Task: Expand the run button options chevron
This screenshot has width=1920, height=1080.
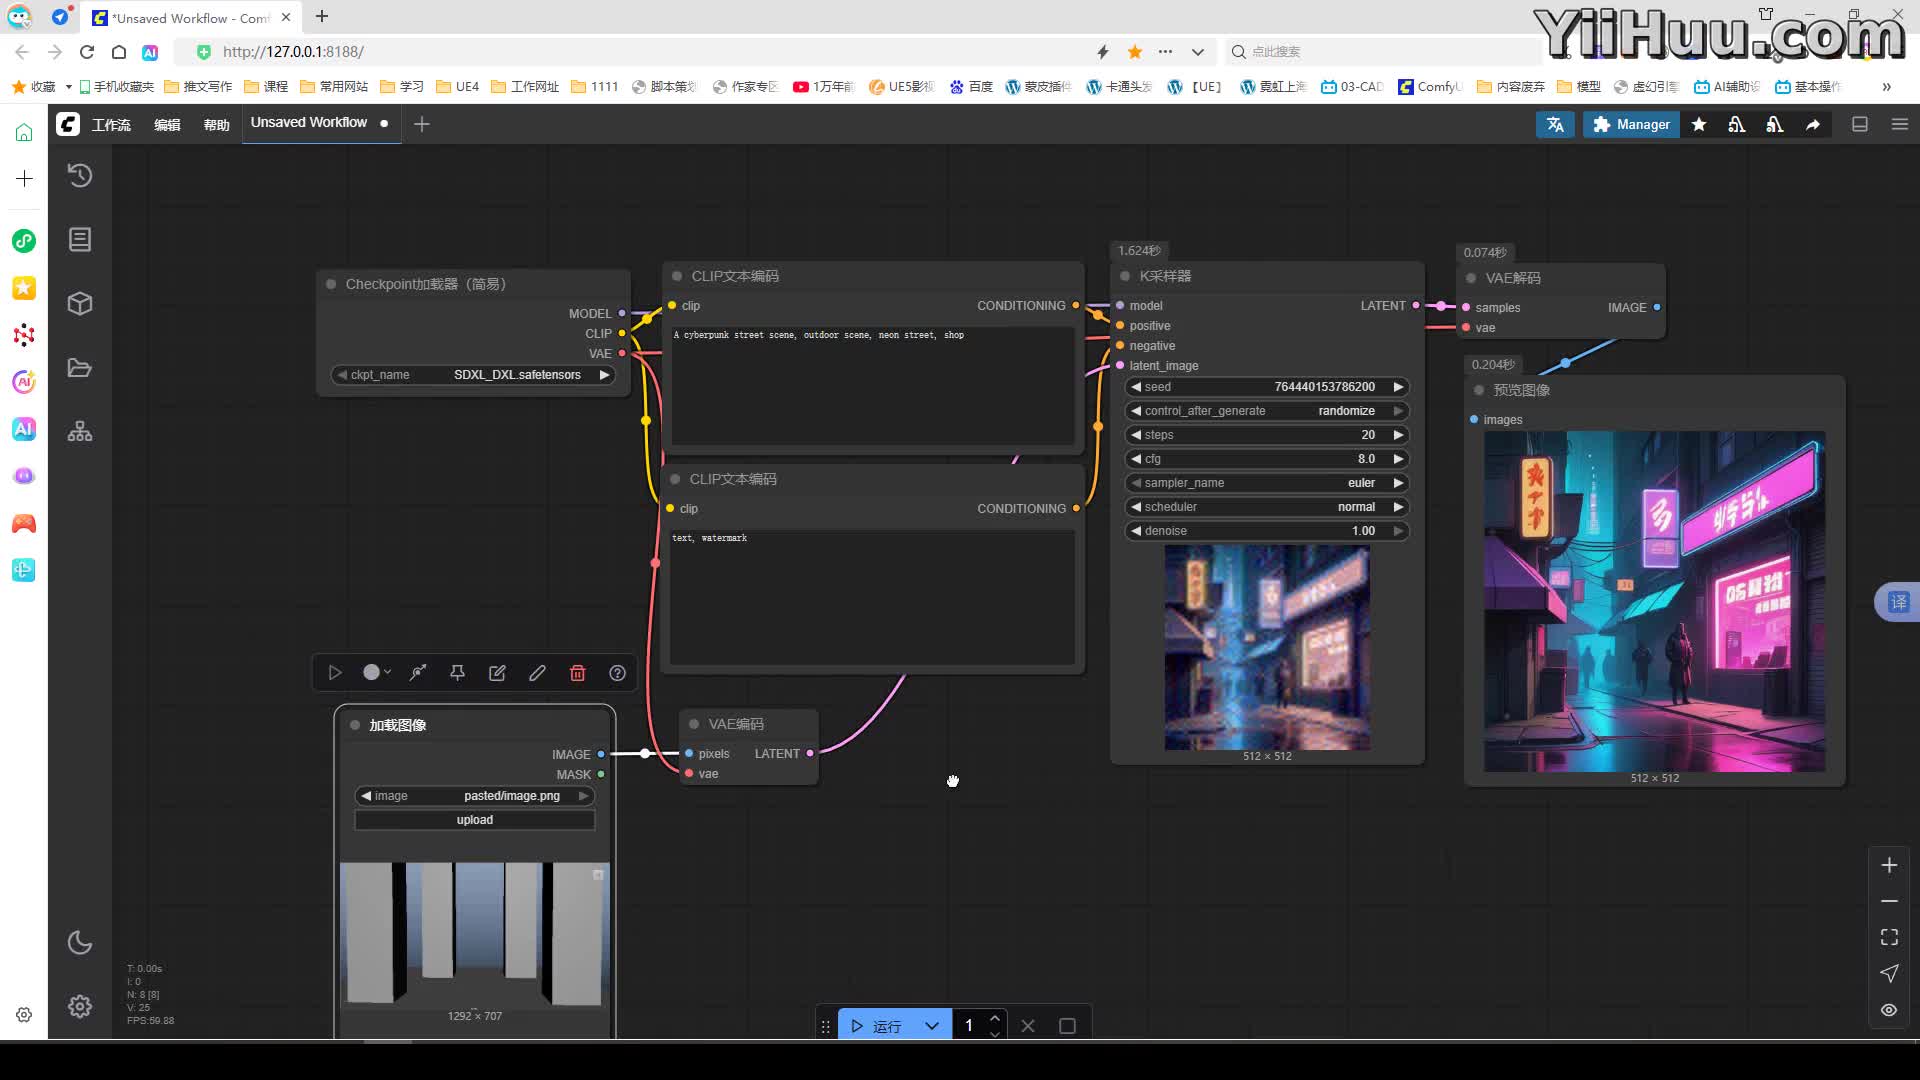Action: 932,1026
